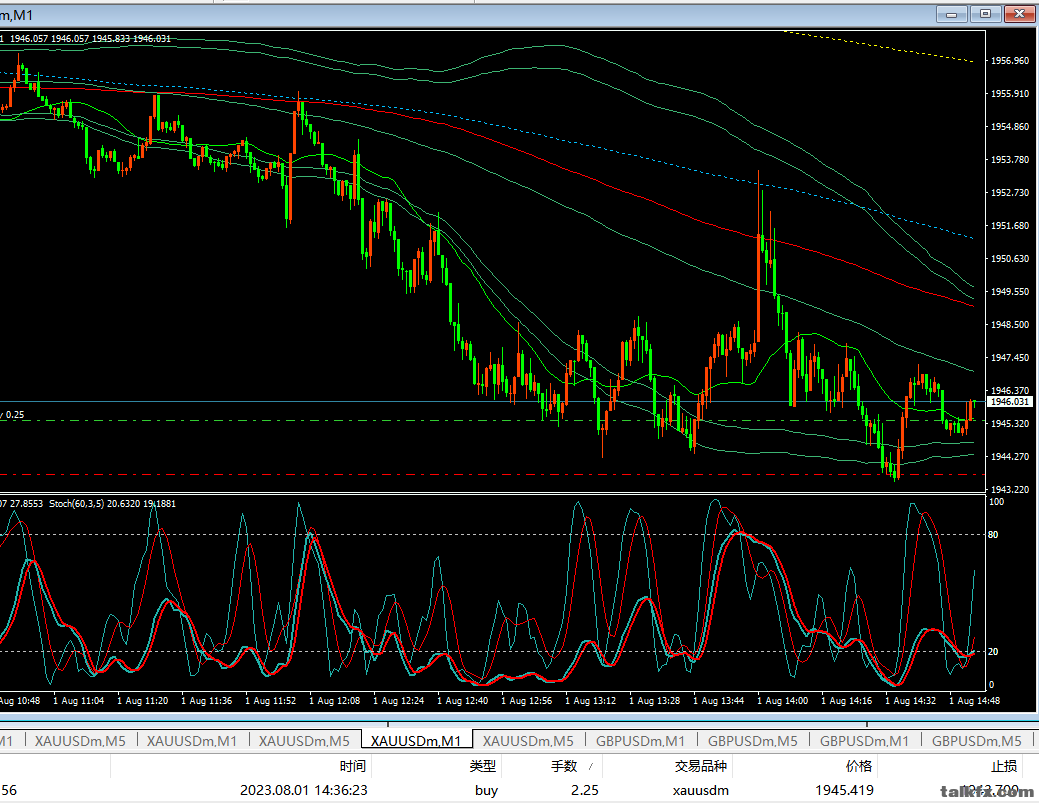Switch to the XAUUSDm,M5 tab beside active tab's right
Viewport: 1039px width, 803px height.
click(528, 741)
